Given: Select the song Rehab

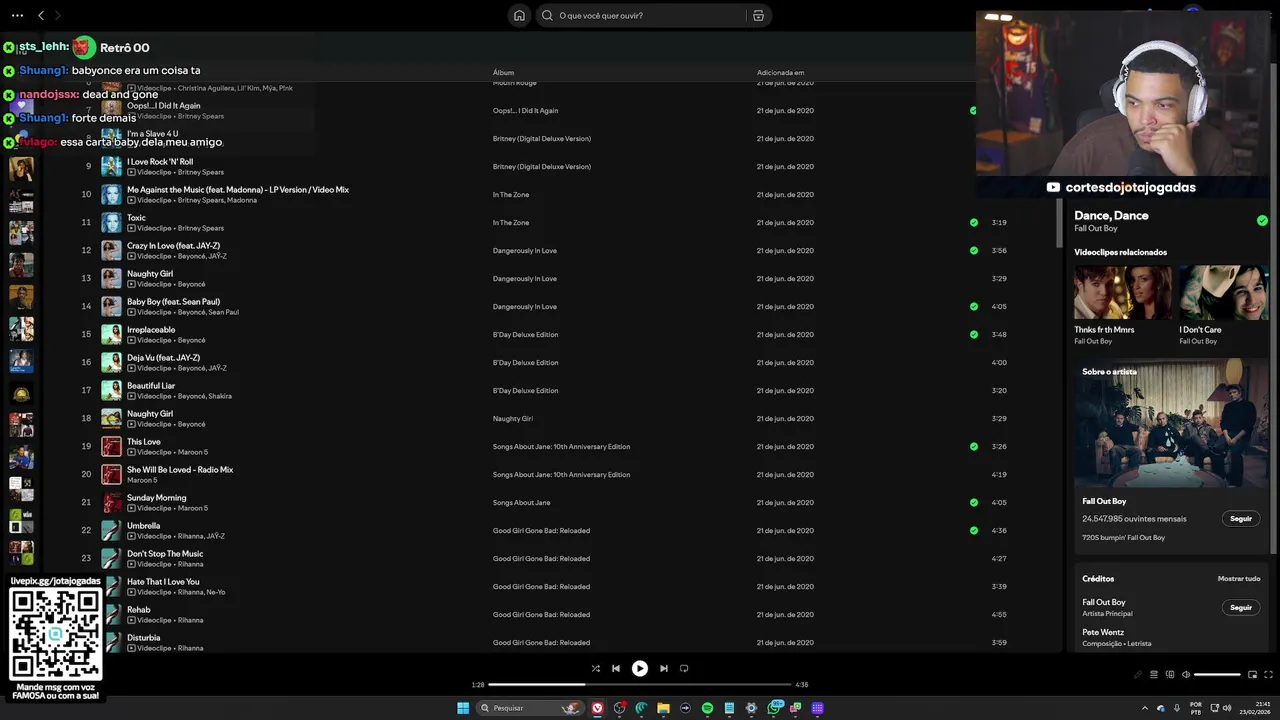Looking at the screenshot, I should pos(139,609).
